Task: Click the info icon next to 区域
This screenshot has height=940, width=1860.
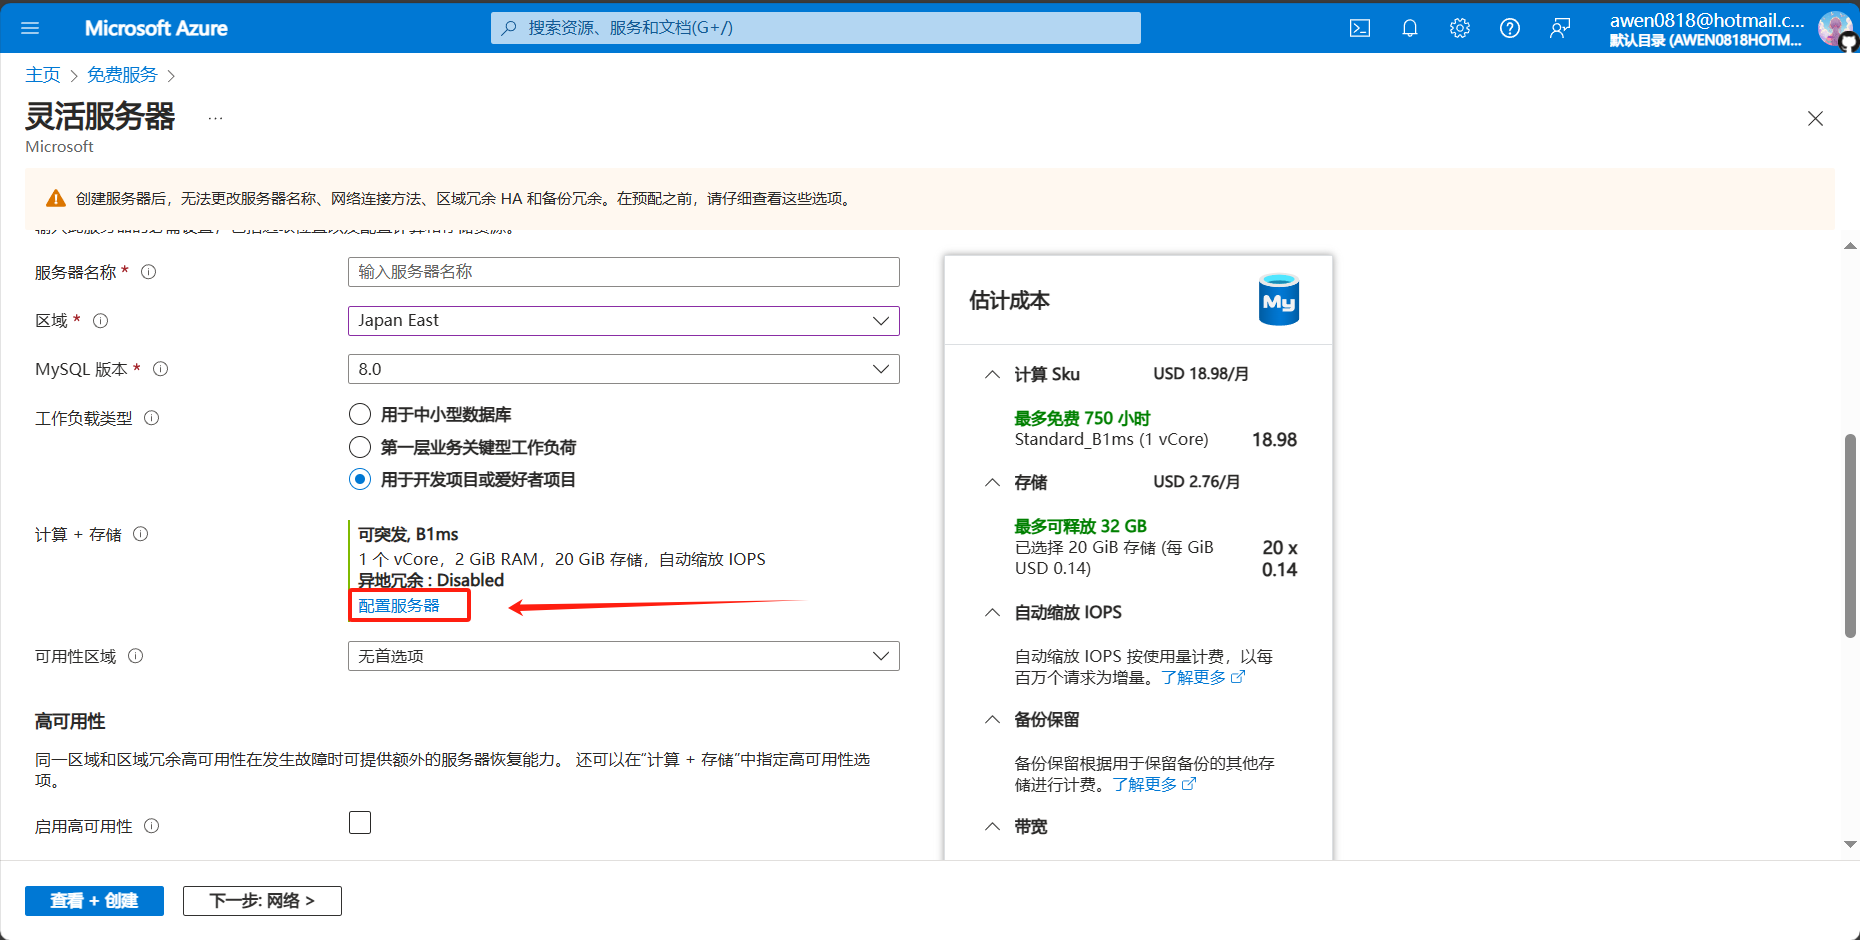Action: [100, 321]
